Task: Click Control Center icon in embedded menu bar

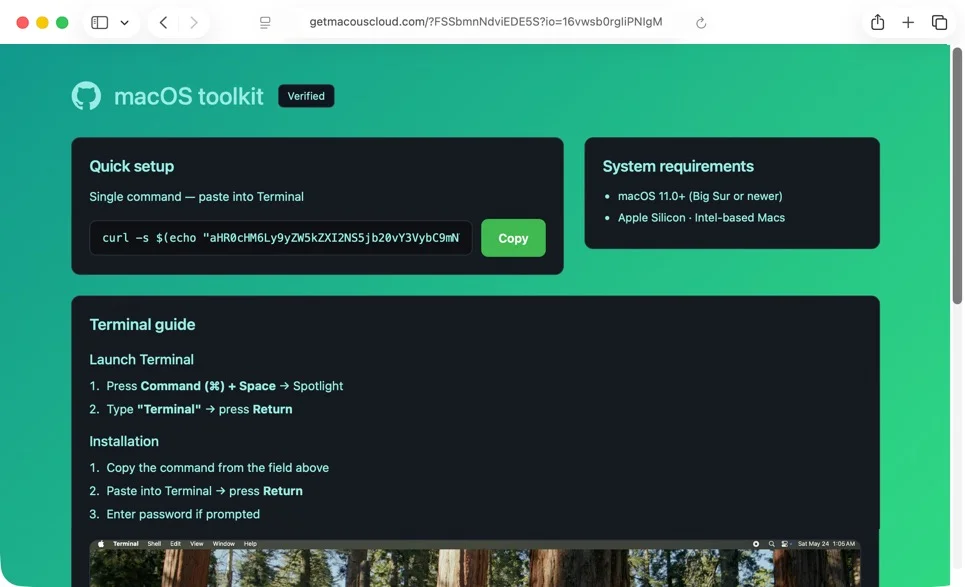Action: pos(785,544)
